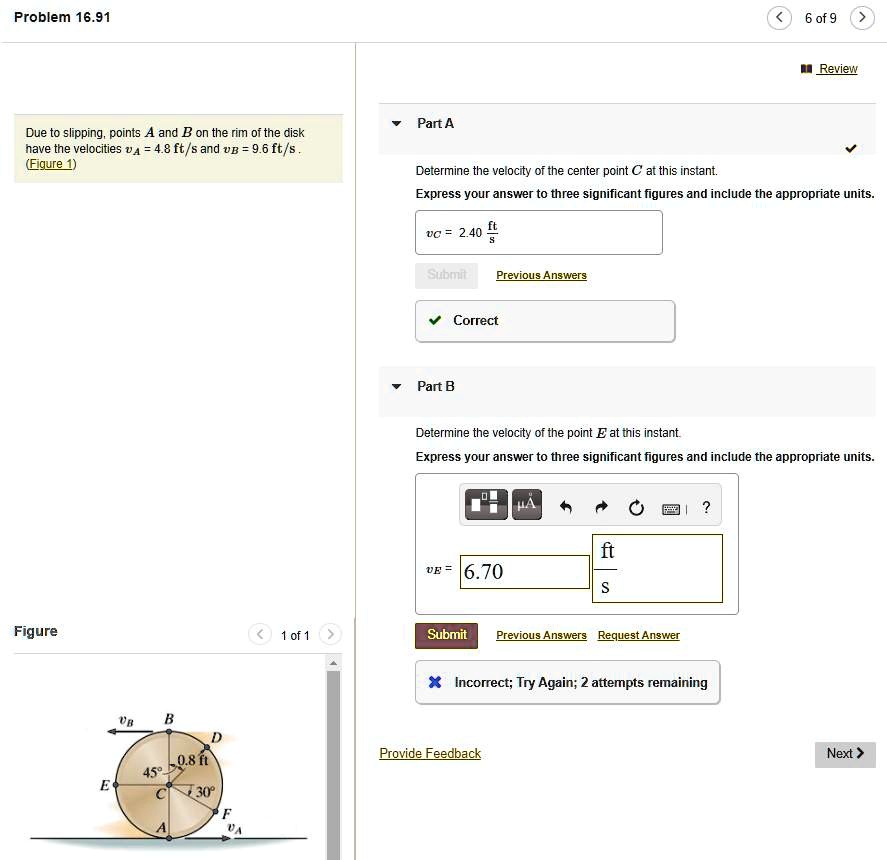
Task: Click the Next button
Action: [845, 754]
